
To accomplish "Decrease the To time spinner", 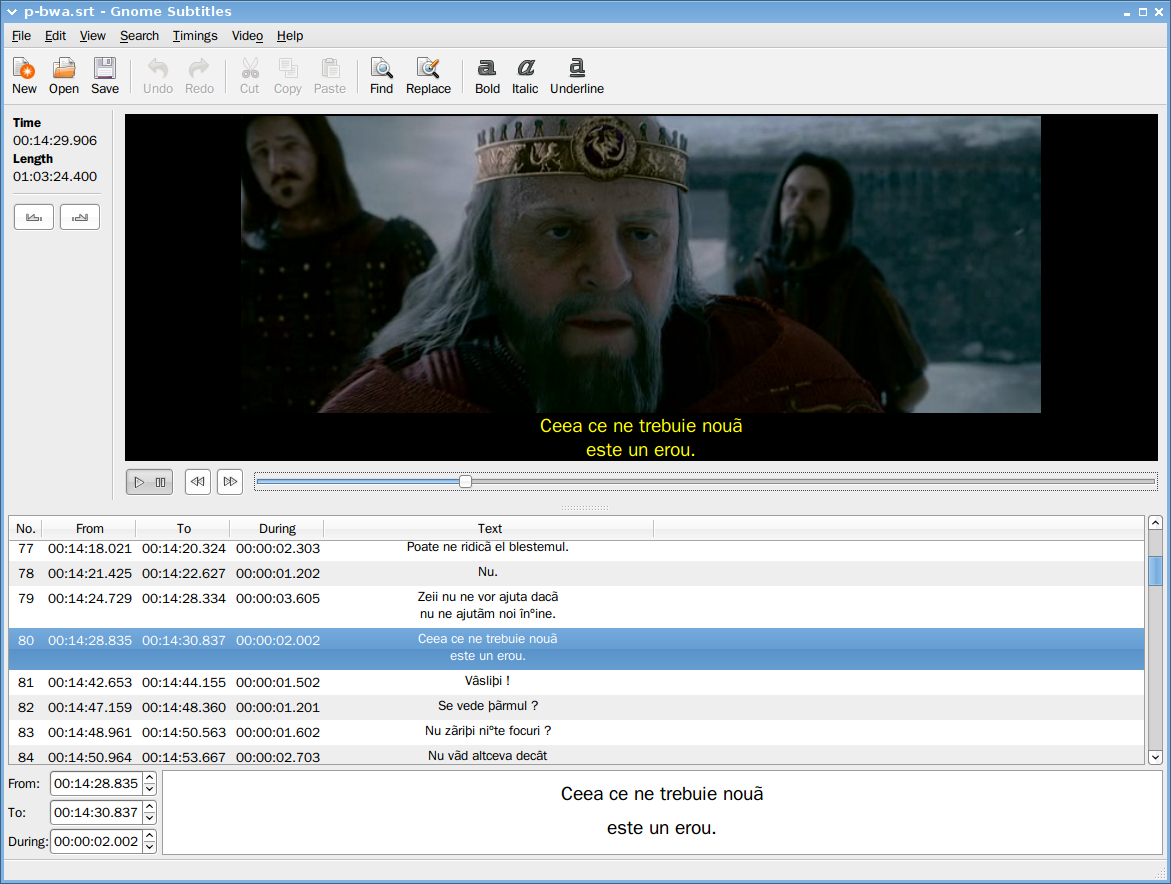I will click(150, 818).
